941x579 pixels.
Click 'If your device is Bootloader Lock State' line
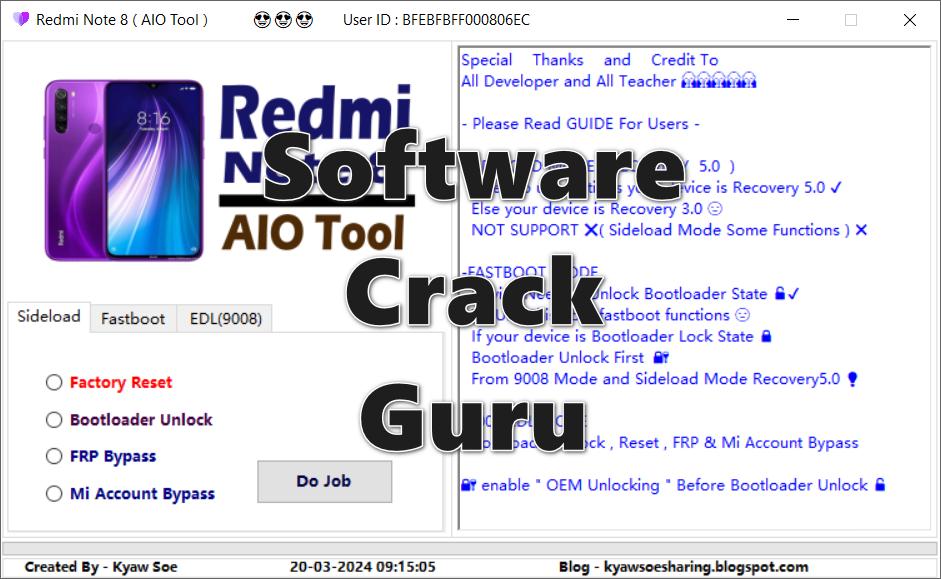[621, 336]
